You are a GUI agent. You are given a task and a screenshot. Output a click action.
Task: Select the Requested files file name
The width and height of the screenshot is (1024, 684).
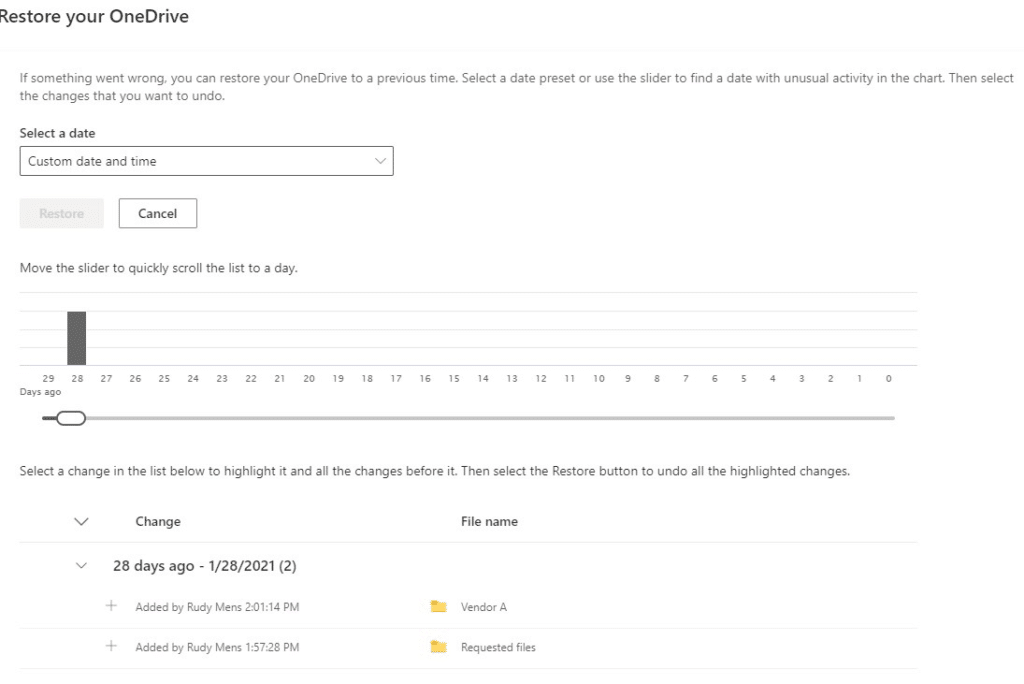(x=498, y=647)
